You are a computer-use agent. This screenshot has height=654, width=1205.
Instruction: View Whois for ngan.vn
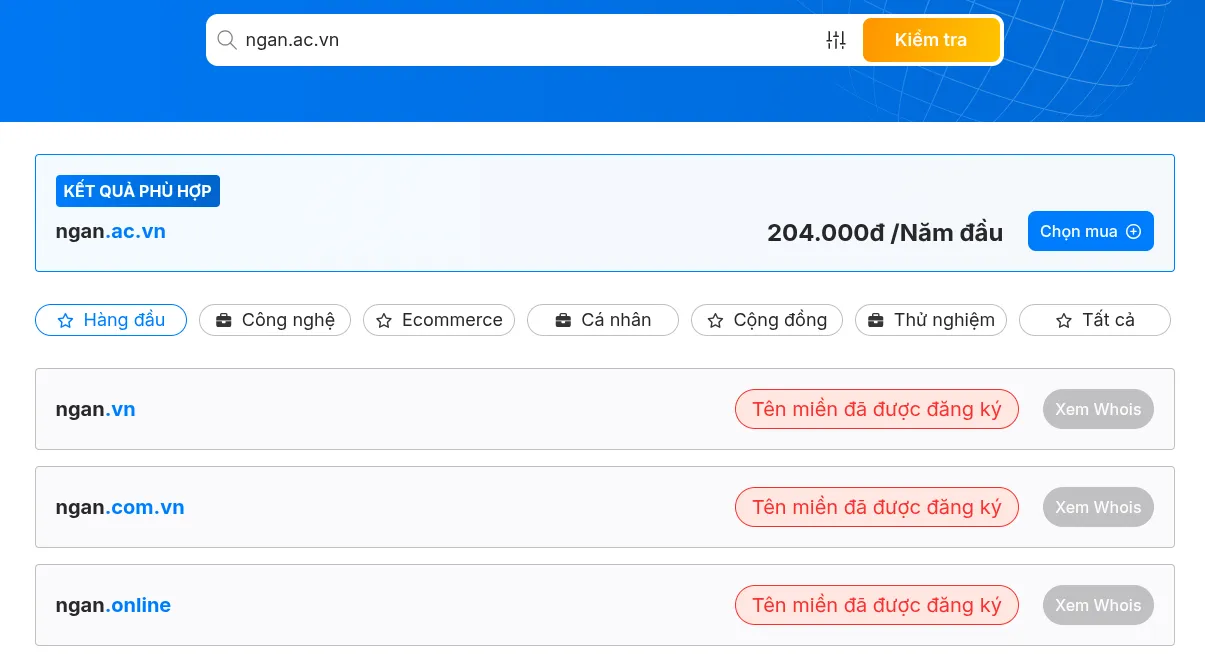[x=1097, y=409]
